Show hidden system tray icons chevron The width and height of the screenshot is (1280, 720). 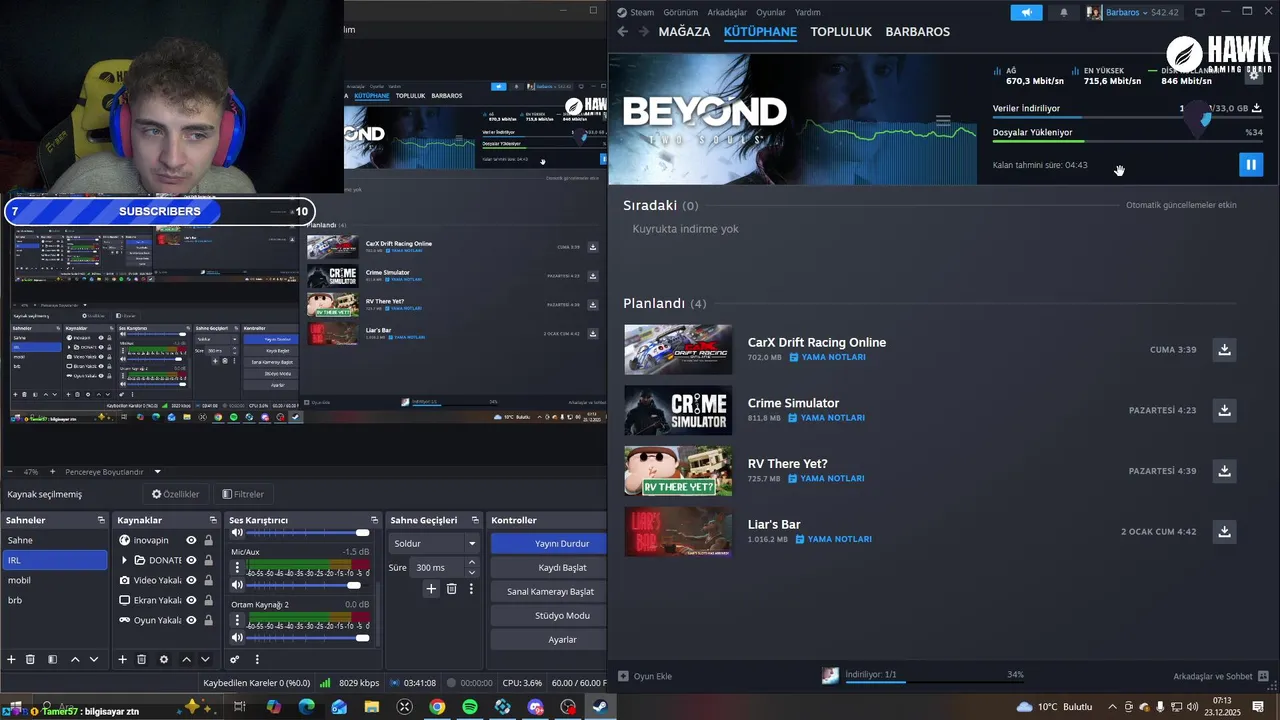1112,707
